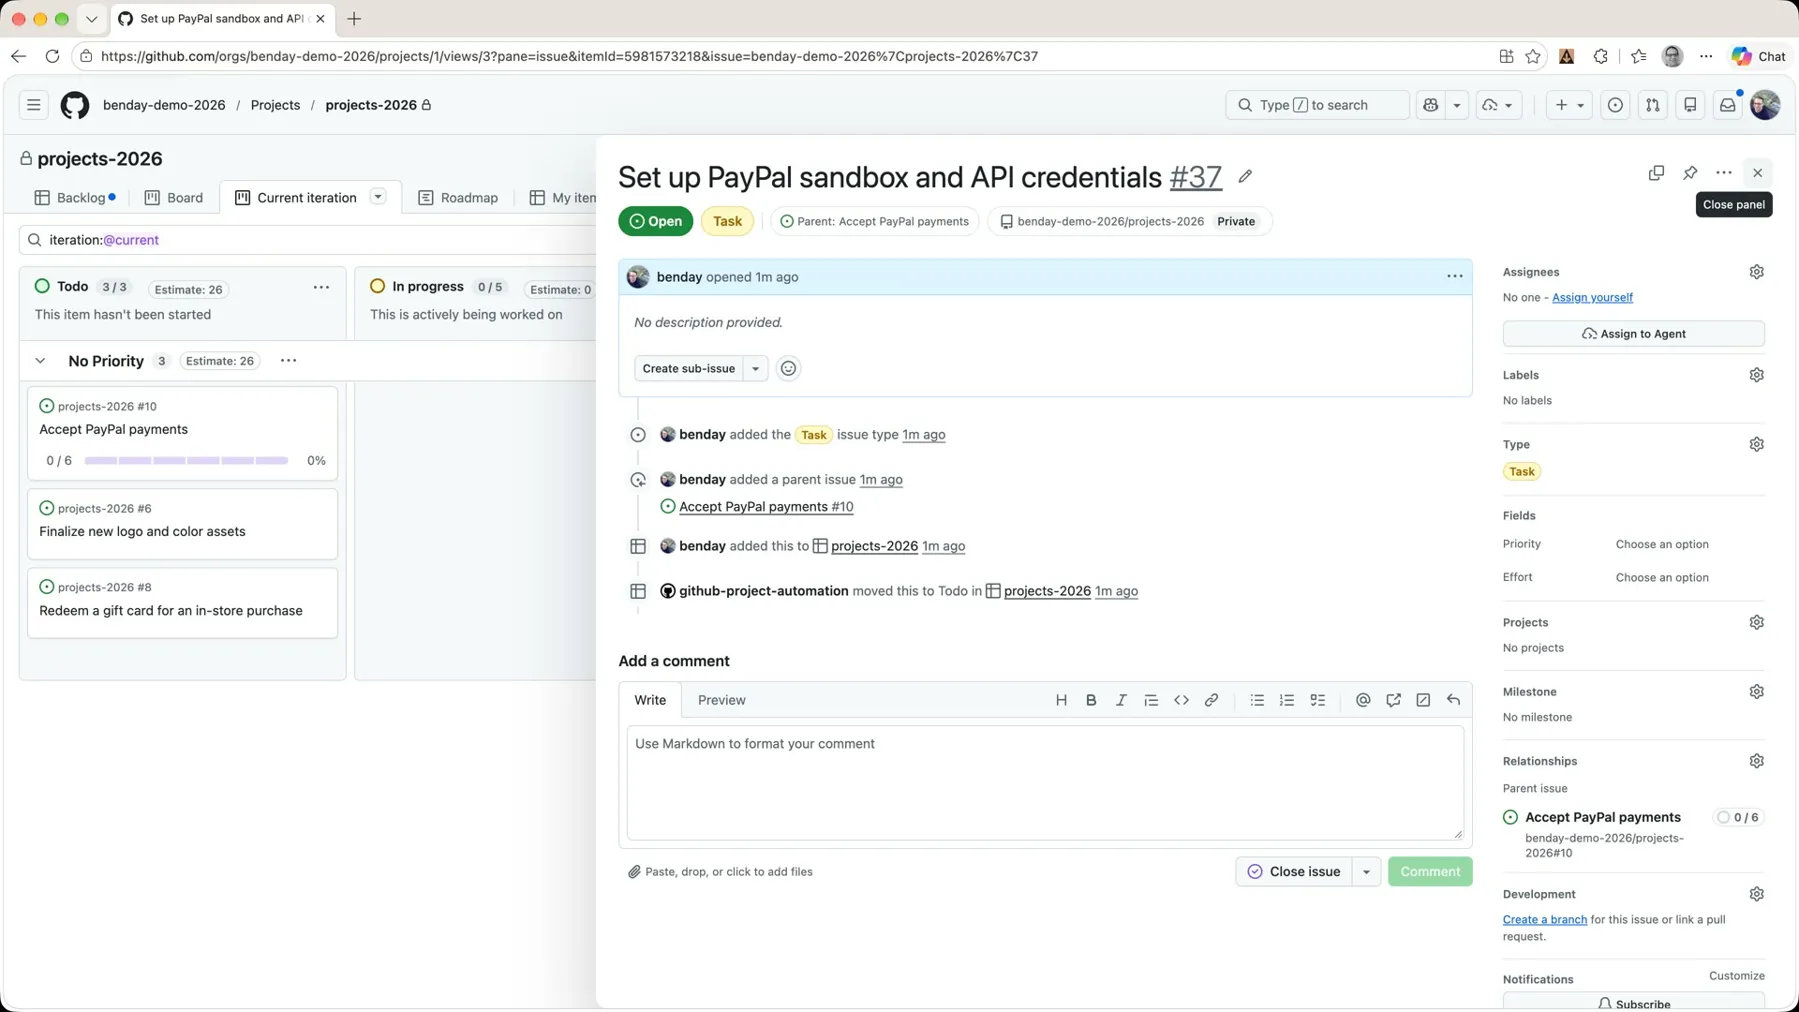Open the notifications inbox icon
The image size is (1799, 1012).
pos(1727,105)
